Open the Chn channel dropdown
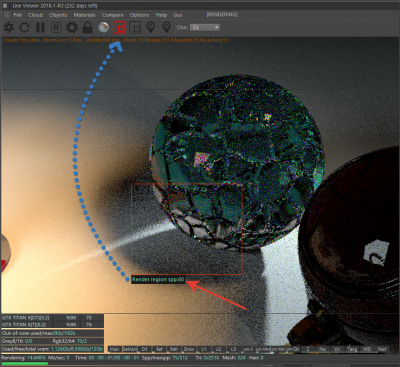Screen dimensions: 400x367 coord(205,27)
